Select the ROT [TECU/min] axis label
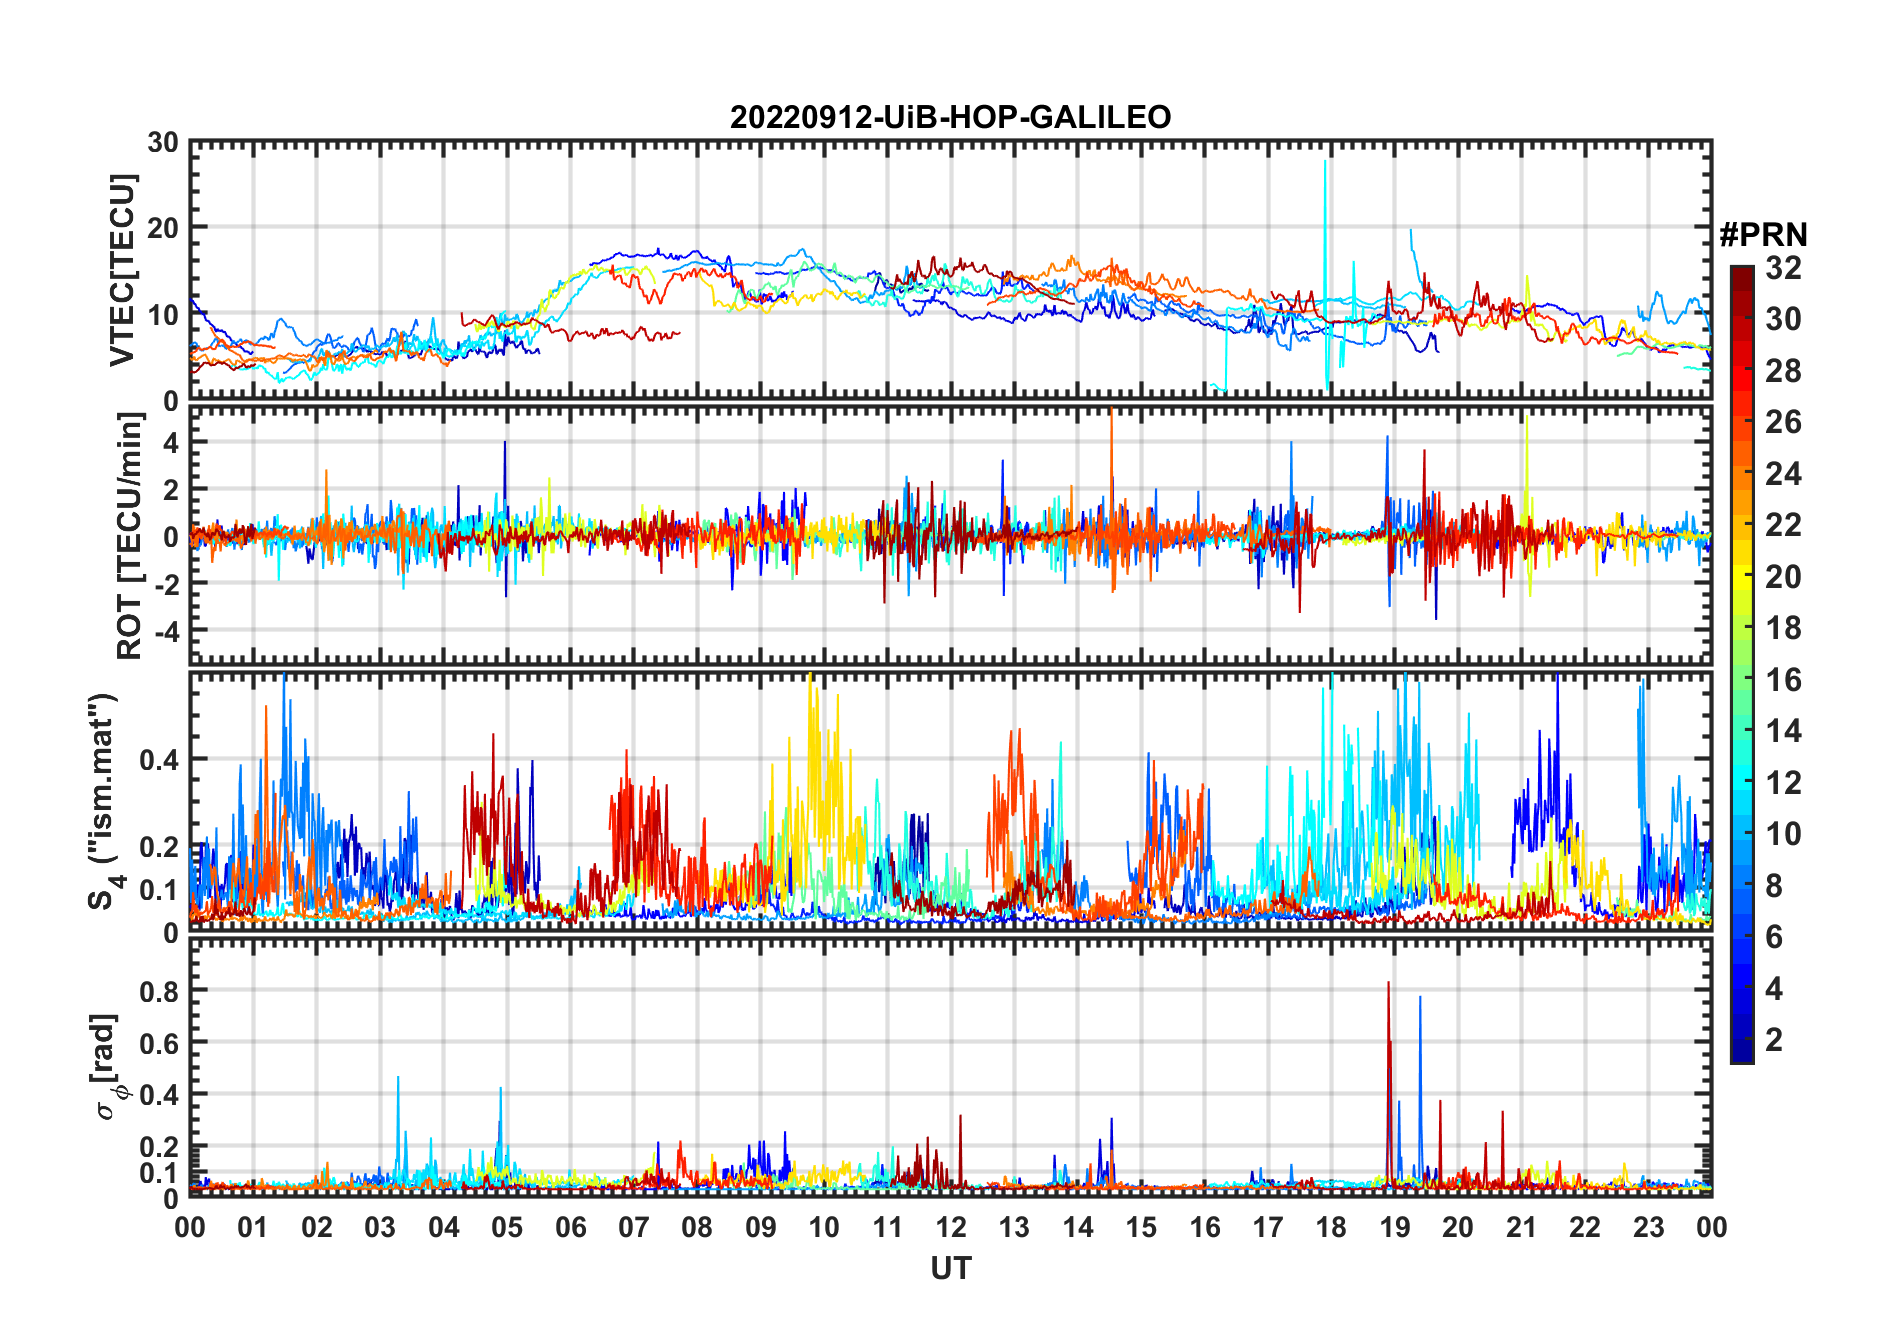The height and width of the screenshot is (1330, 1902). [129, 535]
